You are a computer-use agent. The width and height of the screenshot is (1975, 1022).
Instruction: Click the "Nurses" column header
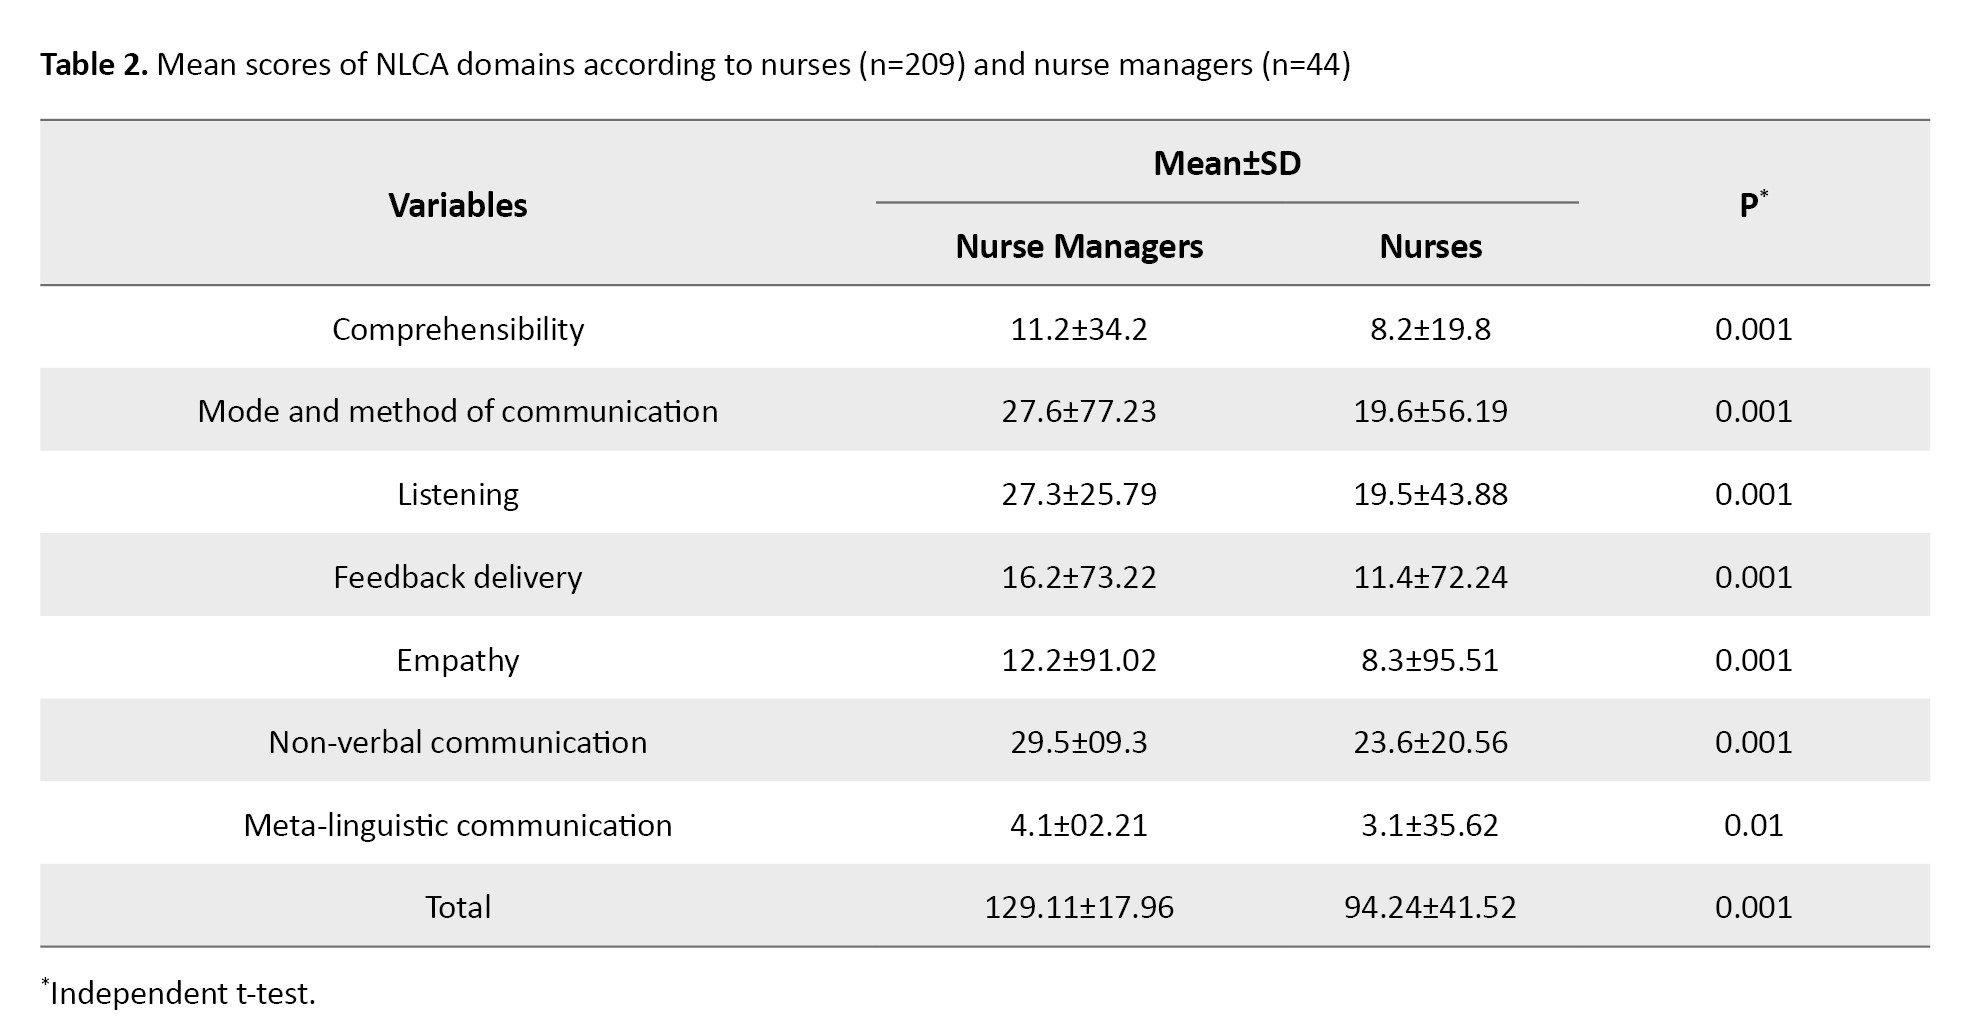(x=1430, y=247)
